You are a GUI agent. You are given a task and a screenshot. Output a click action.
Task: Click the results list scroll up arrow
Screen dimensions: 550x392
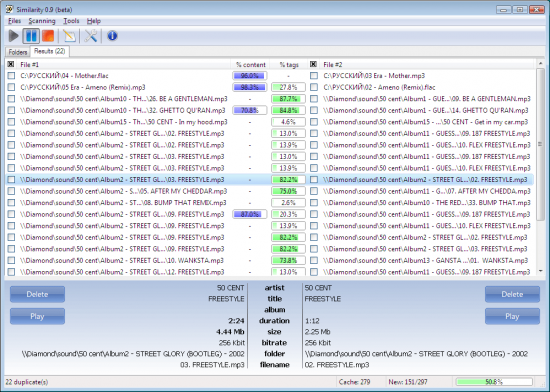pyautogui.click(x=540, y=64)
